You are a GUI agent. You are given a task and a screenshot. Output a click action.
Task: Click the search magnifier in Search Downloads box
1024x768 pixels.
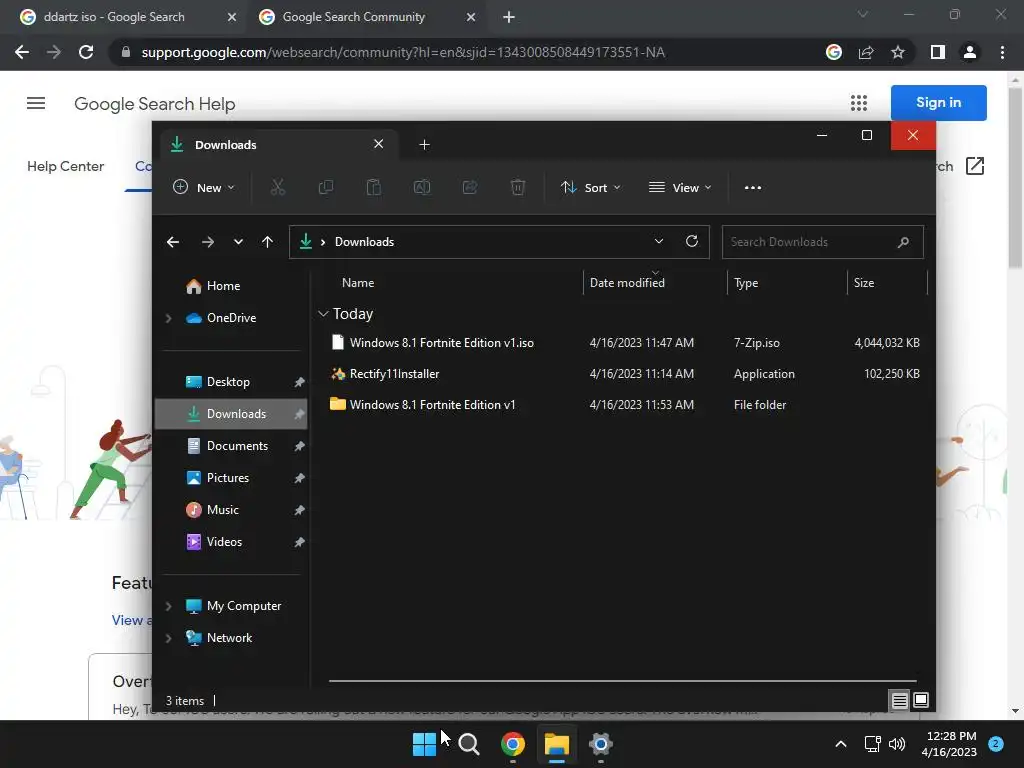click(x=903, y=242)
